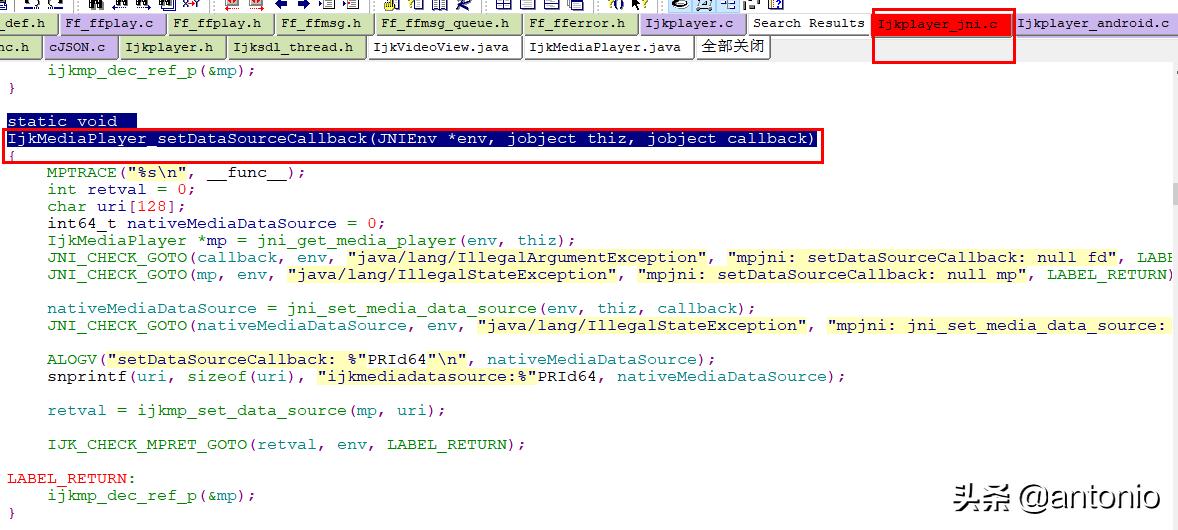1178x530 pixels.
Task: Click the snprintf(uri, sizeof(uri) line
Action: pos(446,377)
